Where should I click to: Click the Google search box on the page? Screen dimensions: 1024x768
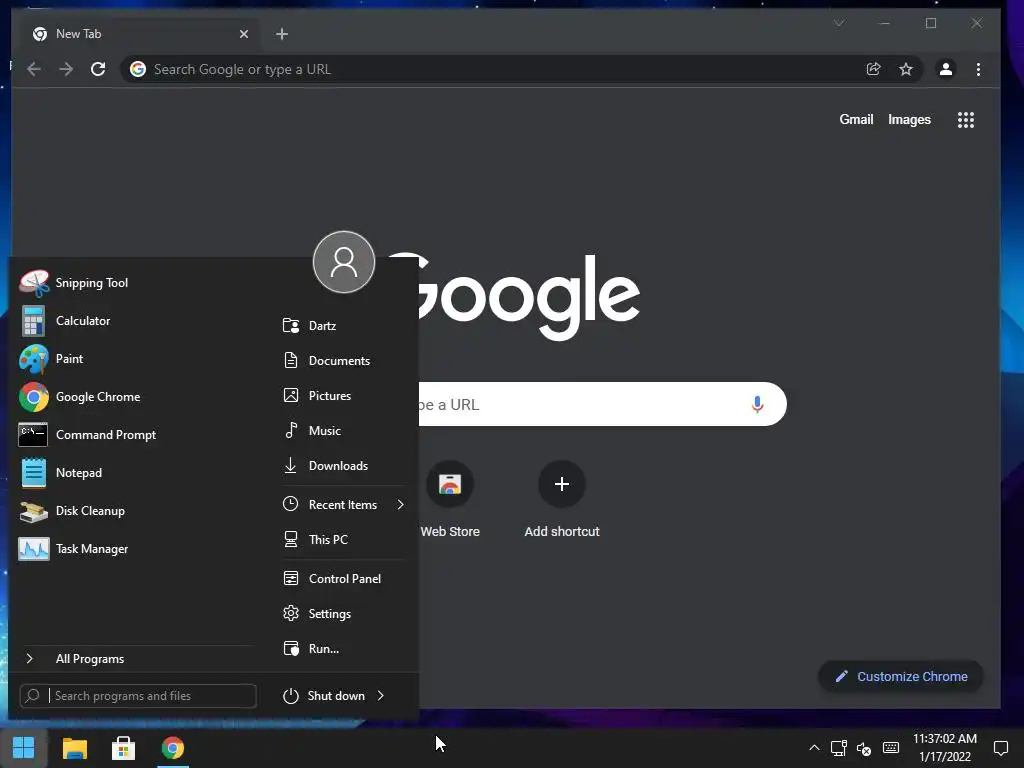coord(602,404)
